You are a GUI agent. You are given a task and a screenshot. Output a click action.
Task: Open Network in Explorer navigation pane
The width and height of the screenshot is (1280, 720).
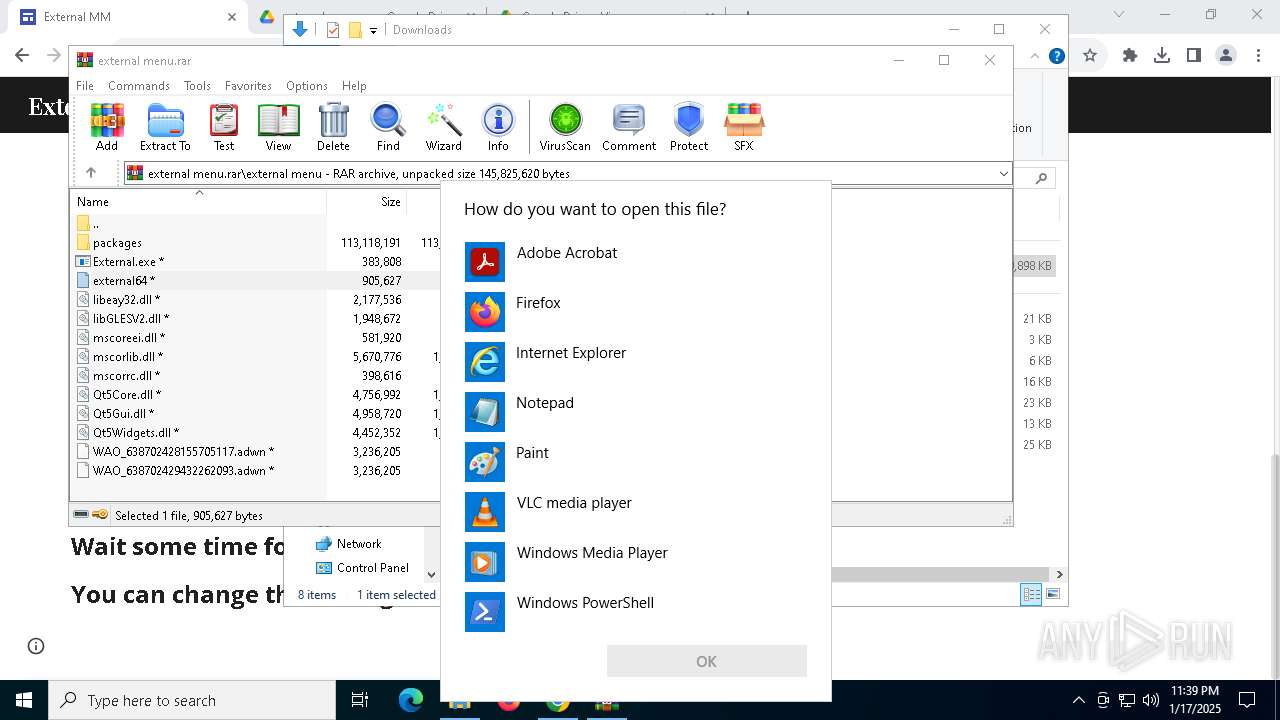[348, 543]
